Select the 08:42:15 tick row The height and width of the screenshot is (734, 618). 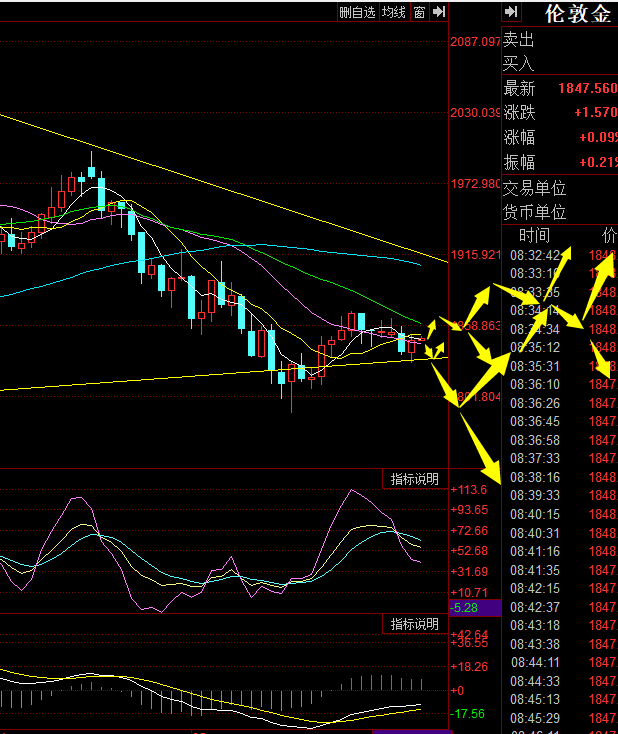pyautogui.click(x=560, y=588)
